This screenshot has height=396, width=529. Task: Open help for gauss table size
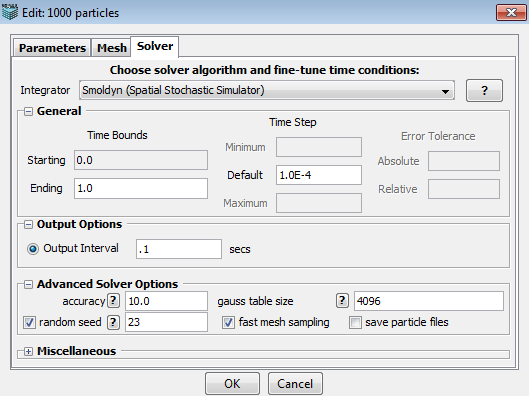click(342, 301)
